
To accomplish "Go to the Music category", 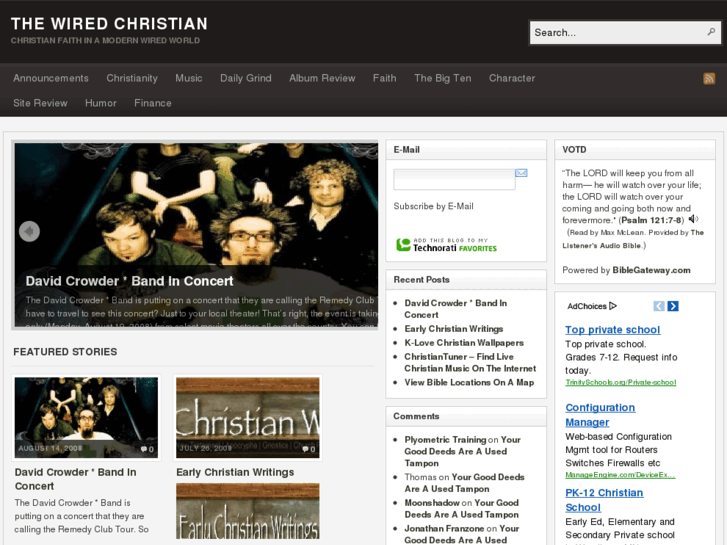I will [x=189, y=78].
